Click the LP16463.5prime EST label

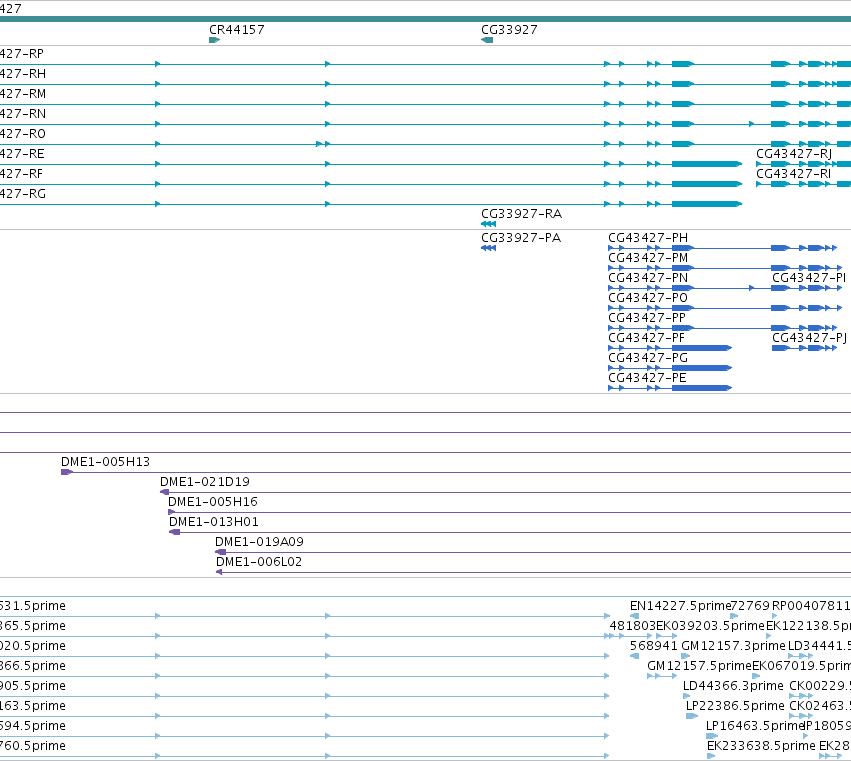754,726
